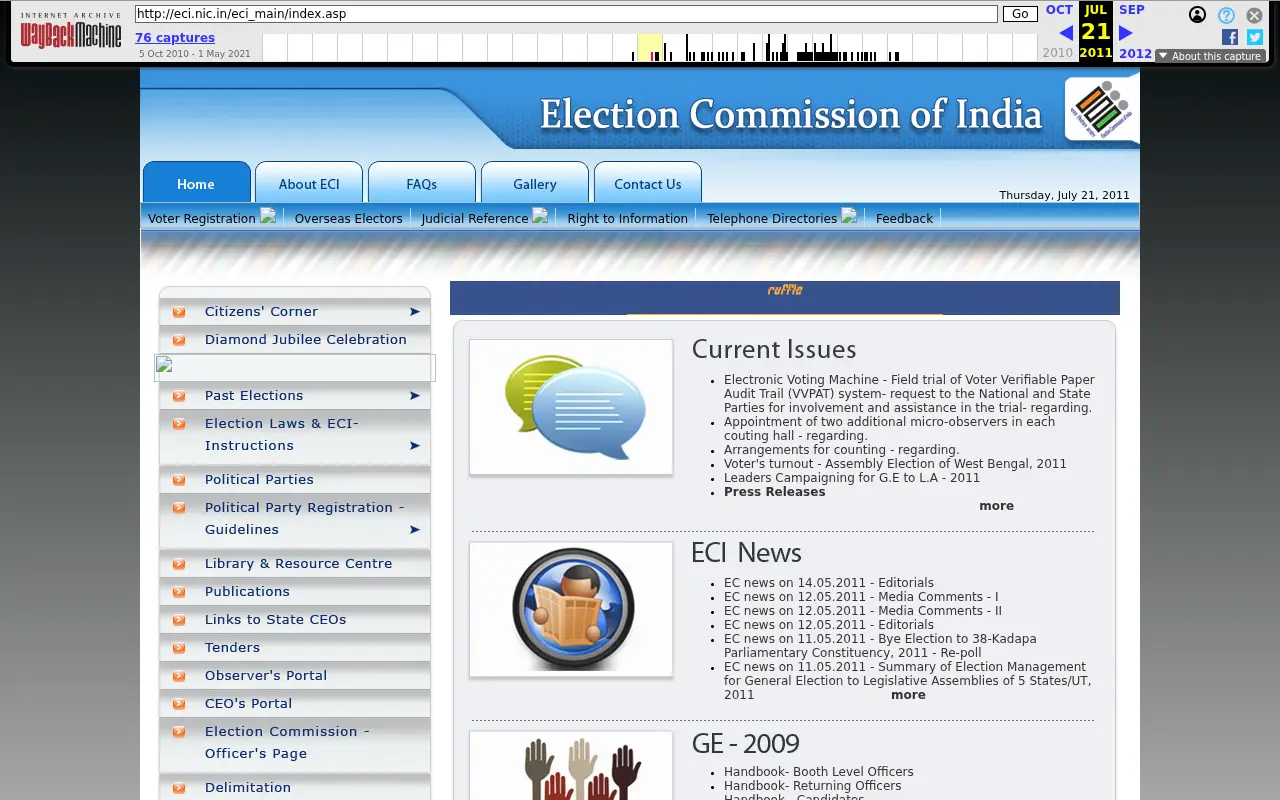Image resolution: width=1280 pixels, height=800 pixels.
Task: Open Leaders Campaigning for G.E to L.A link
Action: click(852, 478)
